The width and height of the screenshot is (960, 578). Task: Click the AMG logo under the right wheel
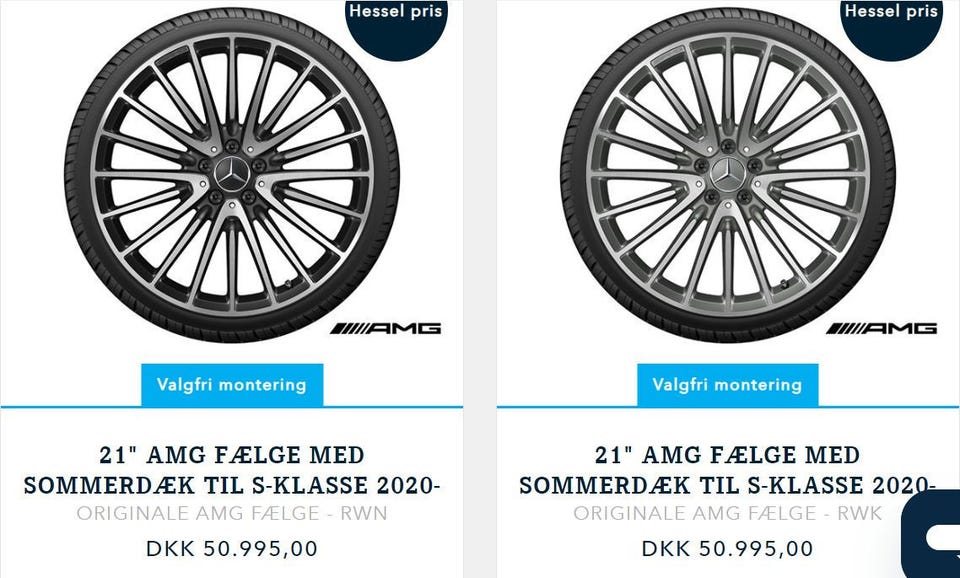tap(882, 328)
